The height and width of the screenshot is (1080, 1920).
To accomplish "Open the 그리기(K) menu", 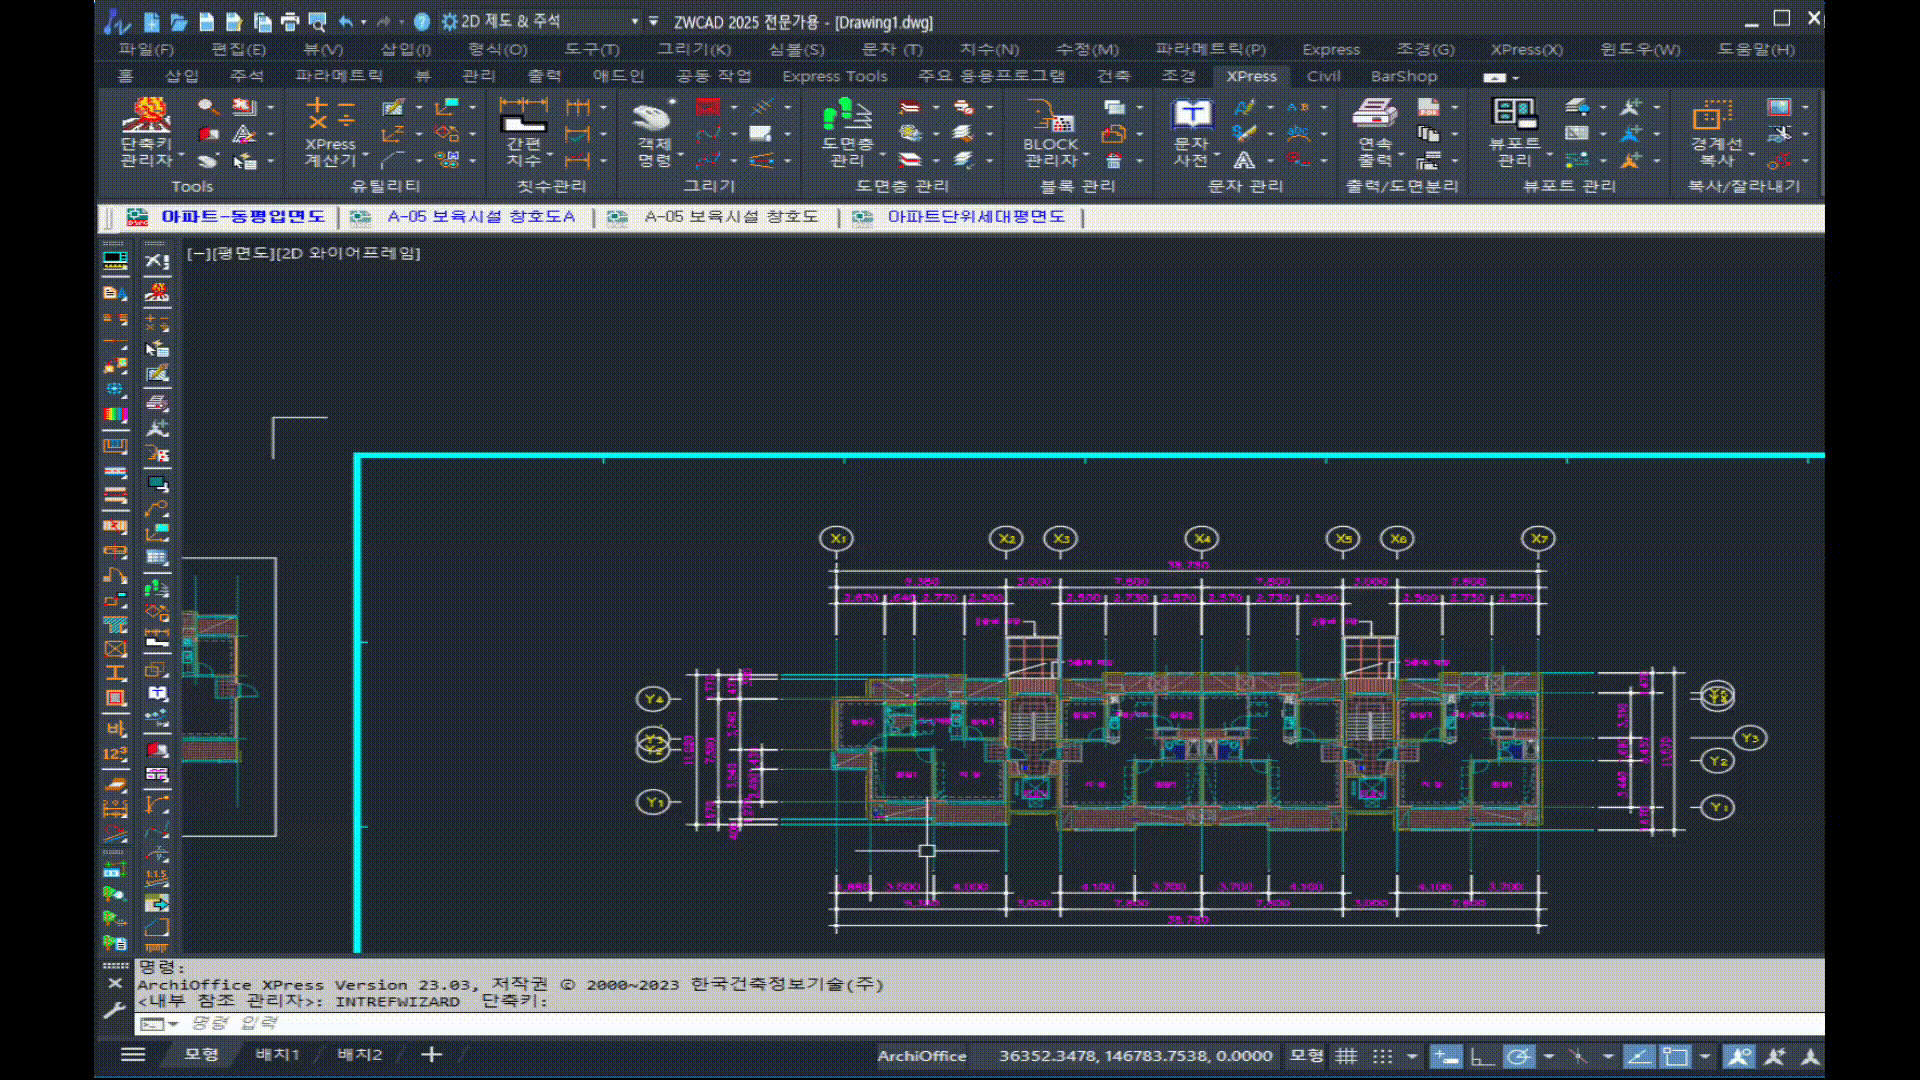I will point(693,49).
